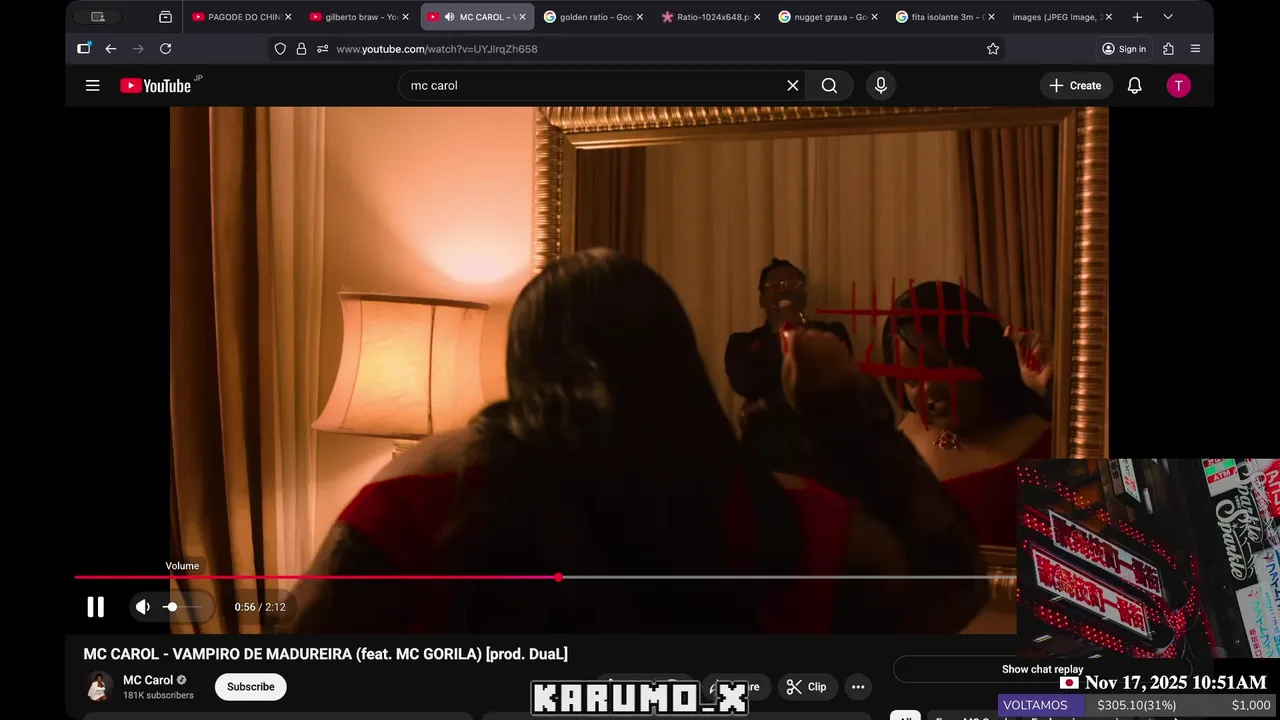Expand the list all tabs chevron
Image resolution: width=1280 pixels, height=720 pixels.
(x=1167, y=17)
